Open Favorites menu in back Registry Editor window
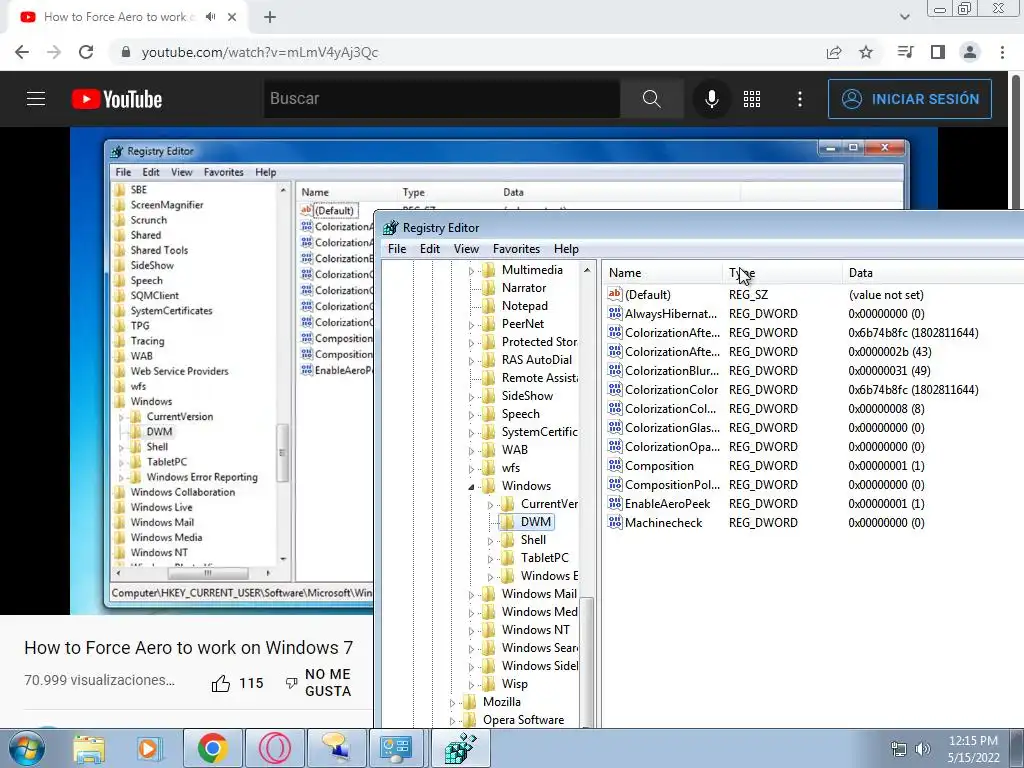This screenshot has height=768, width=1024. [223, 172]
